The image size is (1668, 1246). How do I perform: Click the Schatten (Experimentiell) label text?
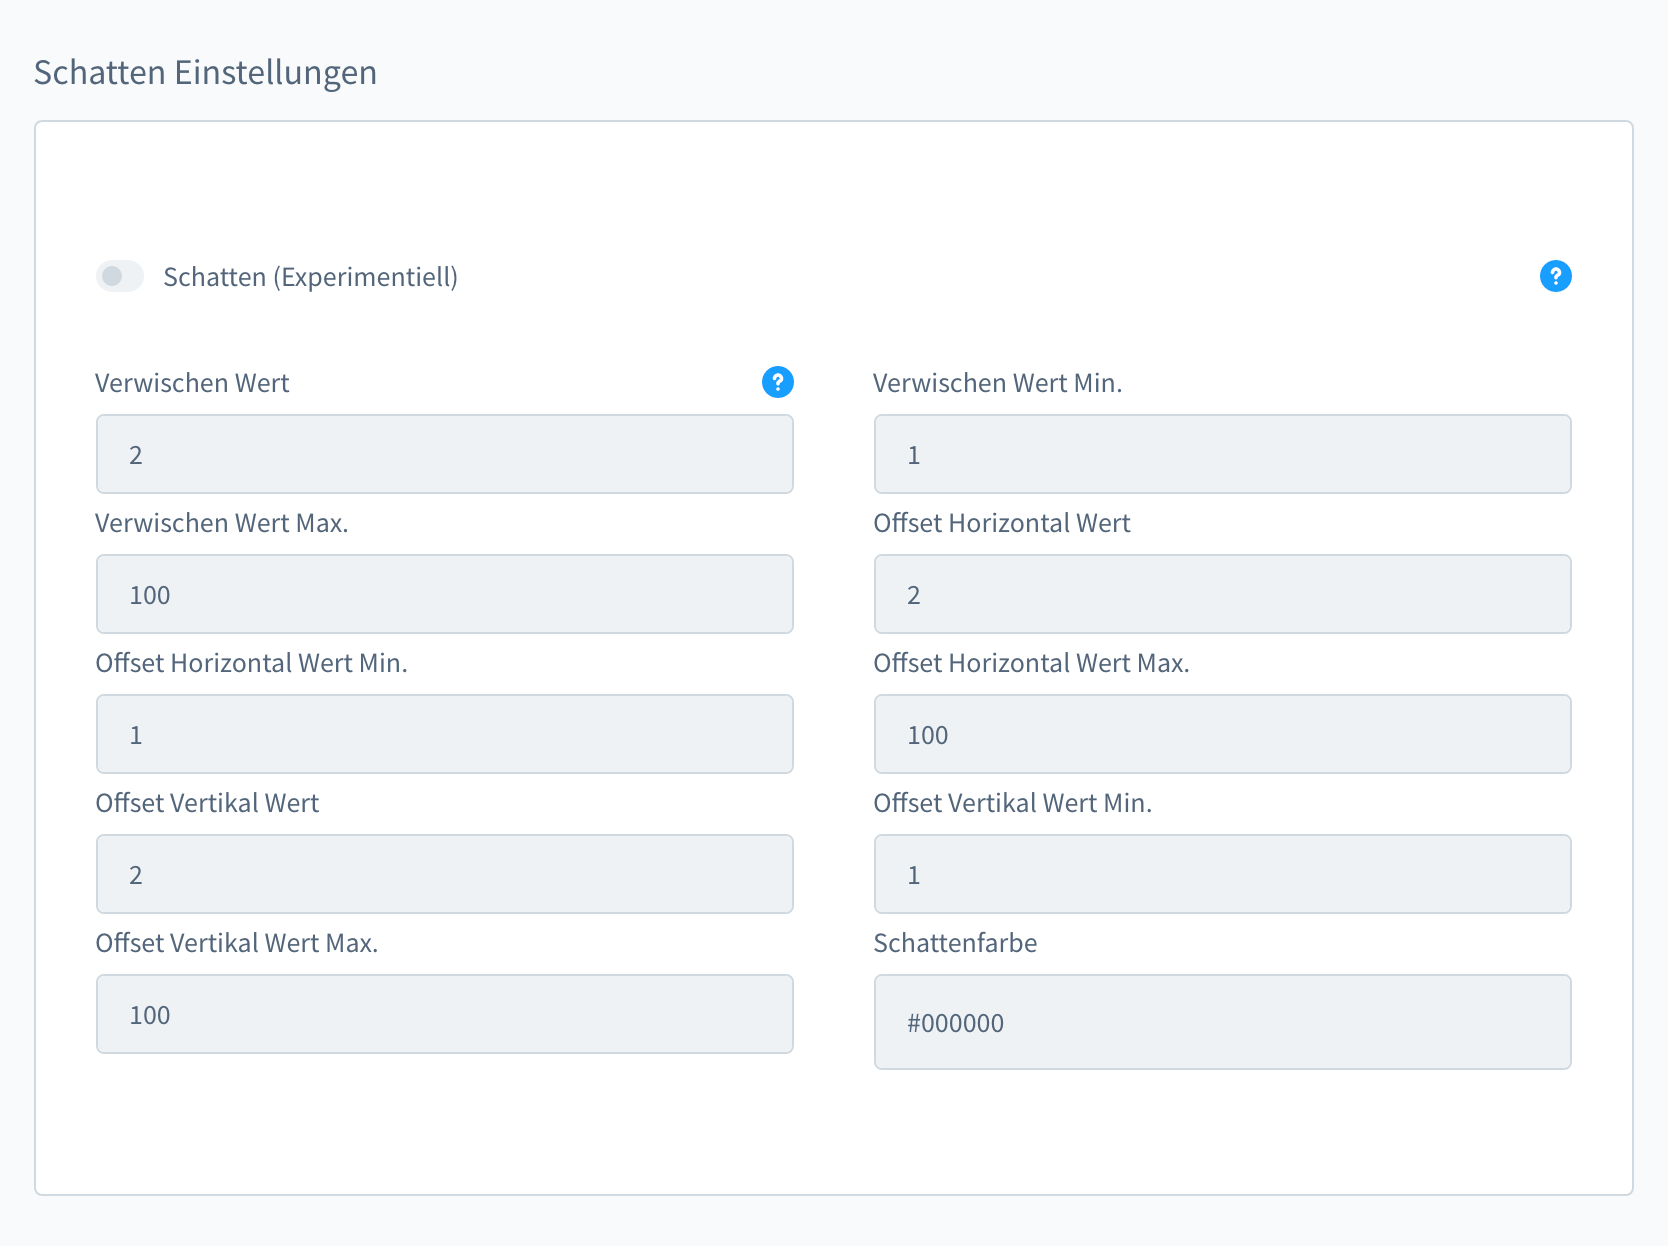tap(311, 277)
